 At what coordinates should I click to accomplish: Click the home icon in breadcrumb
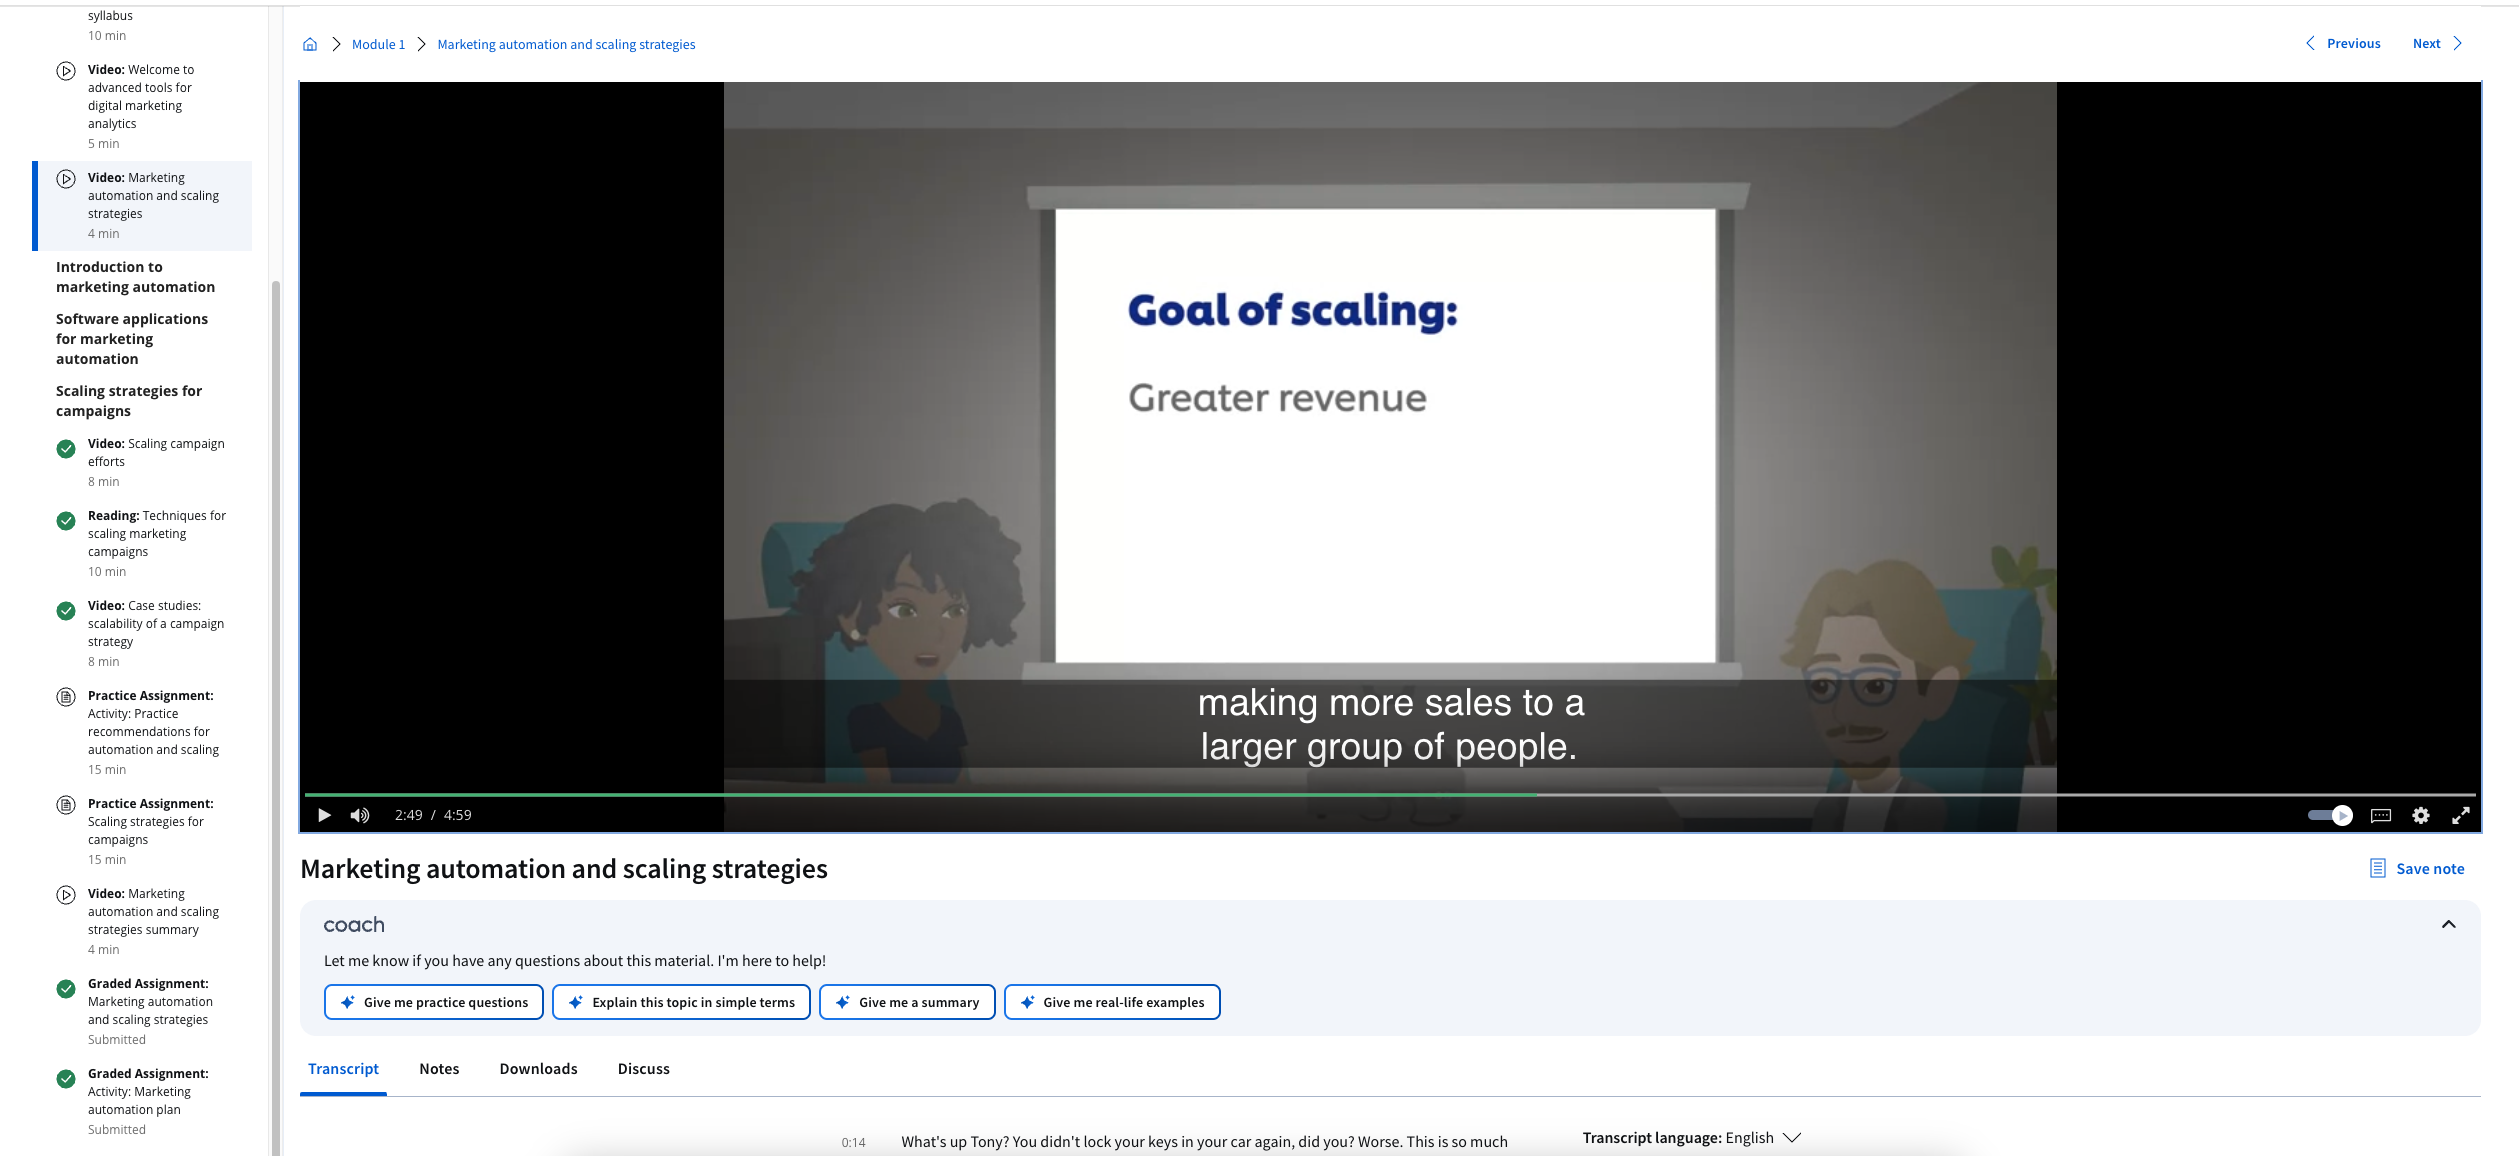click(310, 44)
